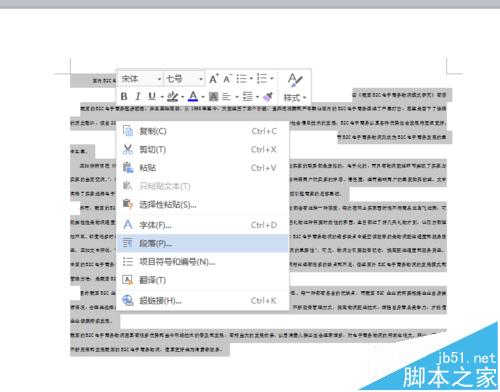Click the bullet list icon
Screen dimensions: 500x392
242,79
